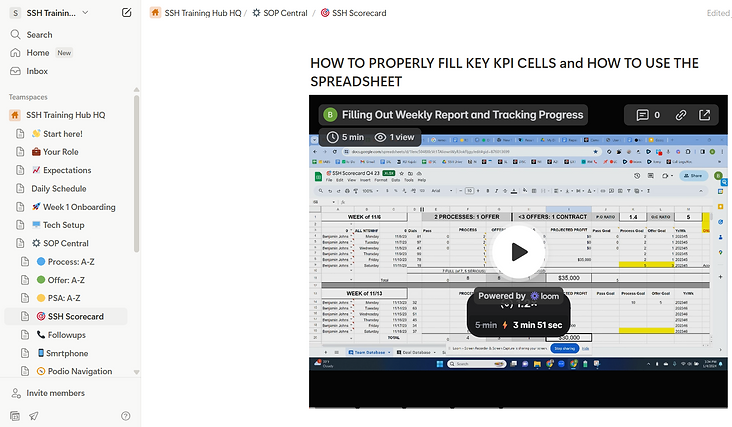
Task: Go to SOP Central breadcrumb
Action: coord(280,13)
